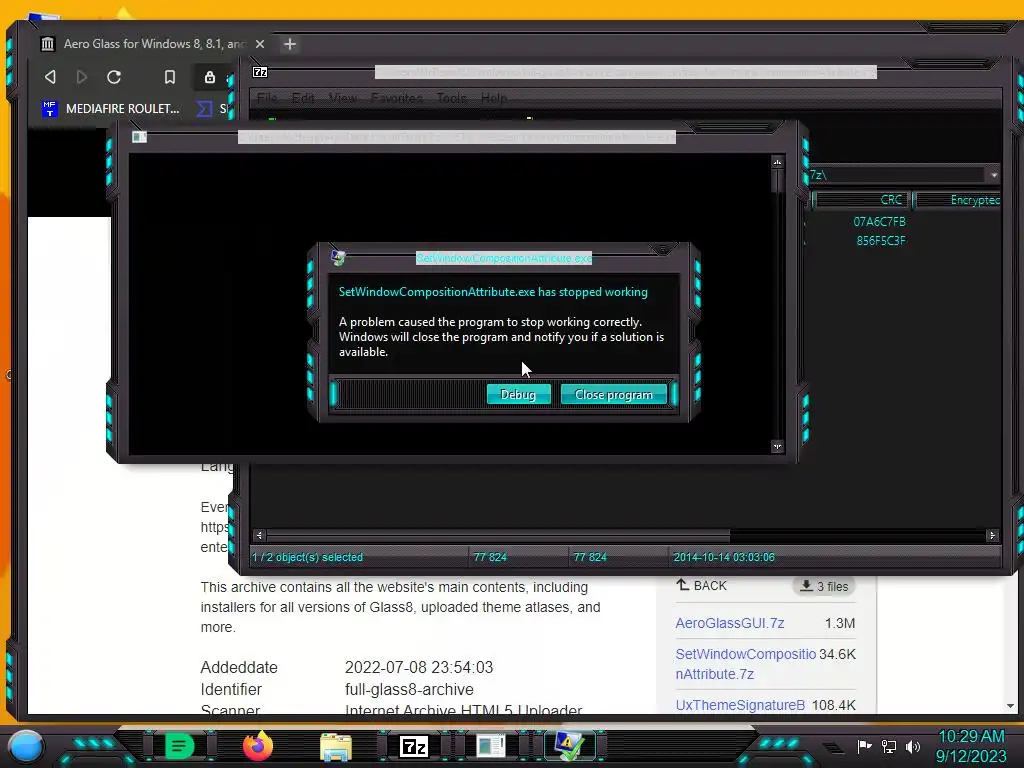The width and height of the screenshot is (1024, 768).
Task: Click the BACK link in downloads panel
Action: [x=701, y=586]
